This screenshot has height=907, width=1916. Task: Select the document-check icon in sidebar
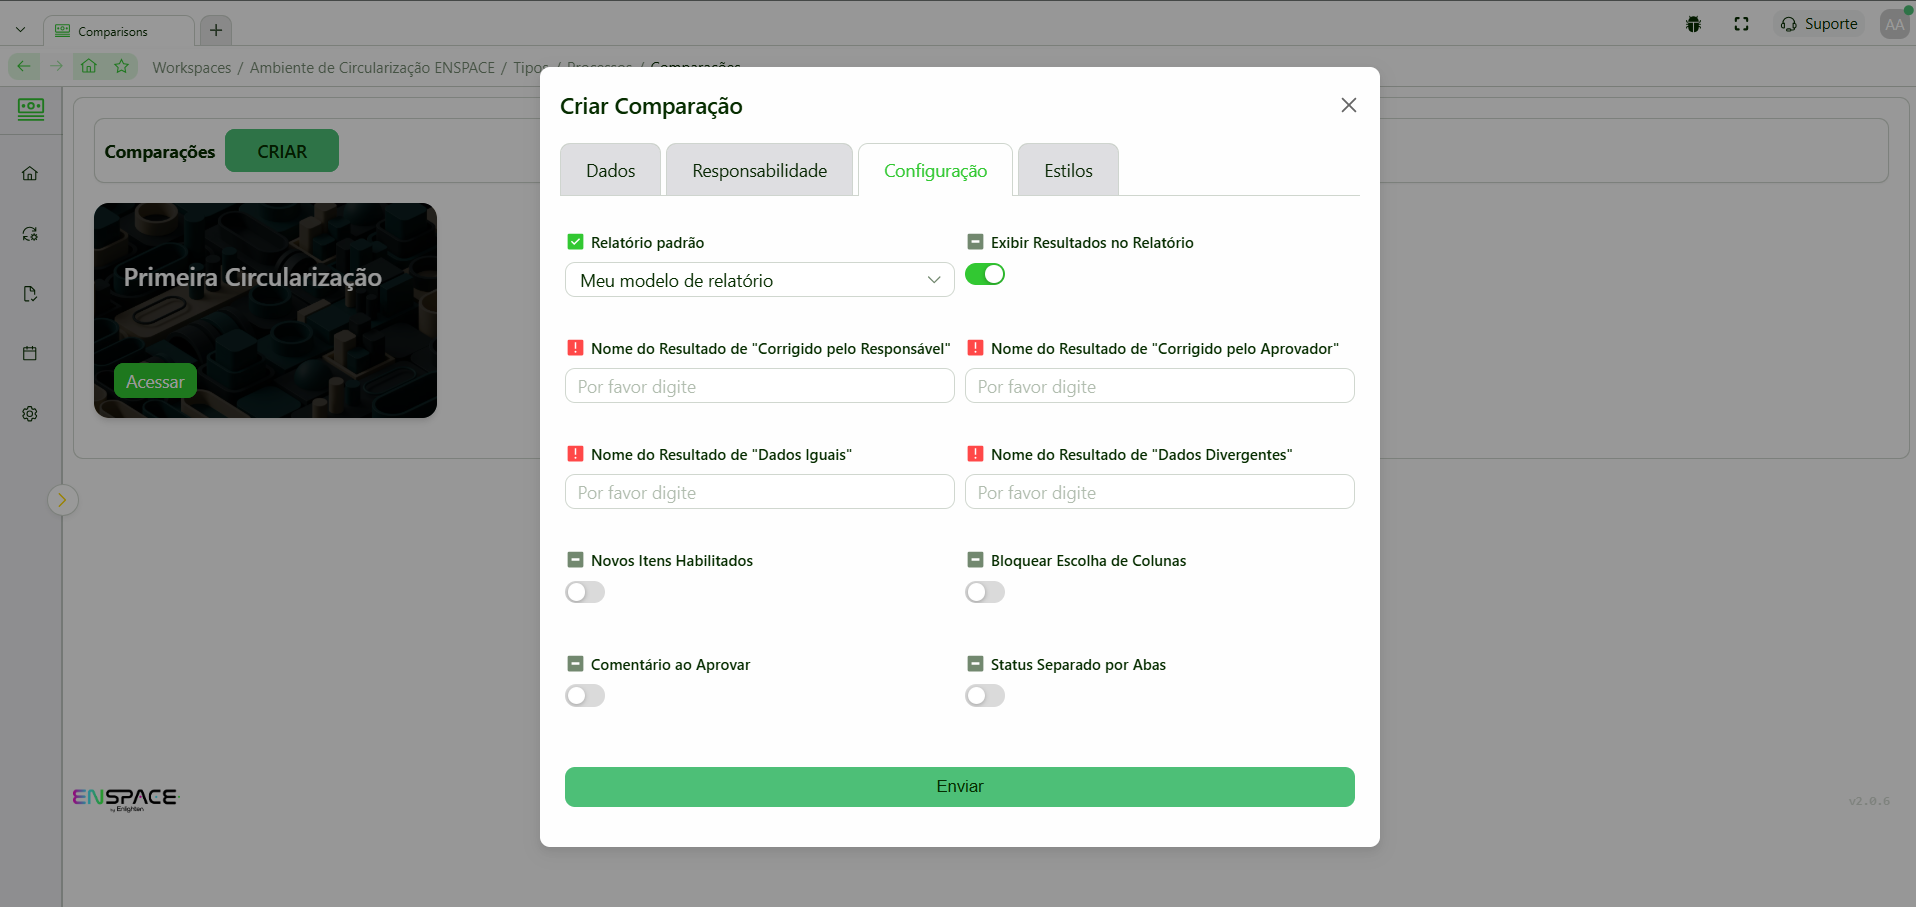(30, 294)
